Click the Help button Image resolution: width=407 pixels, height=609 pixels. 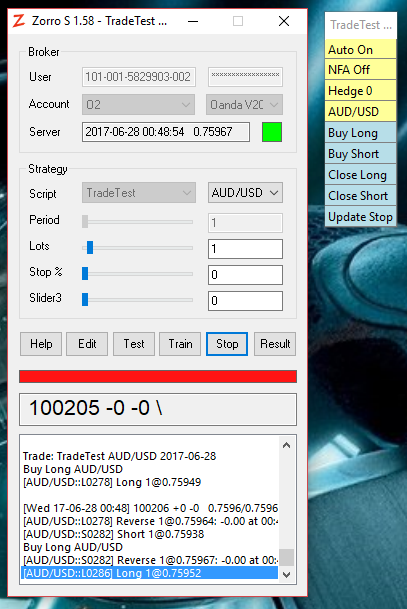point(41,344)
